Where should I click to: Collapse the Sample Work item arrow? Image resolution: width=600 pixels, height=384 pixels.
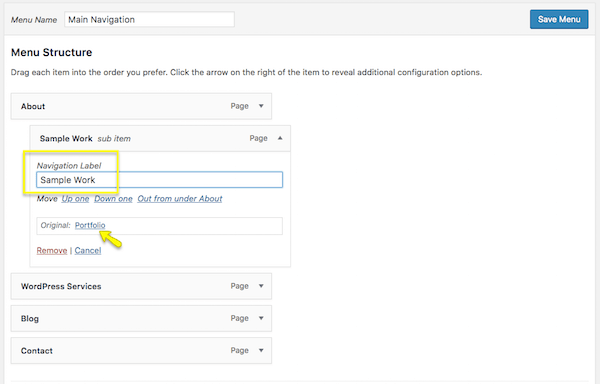pyautogui.click(x=280, y=138)
